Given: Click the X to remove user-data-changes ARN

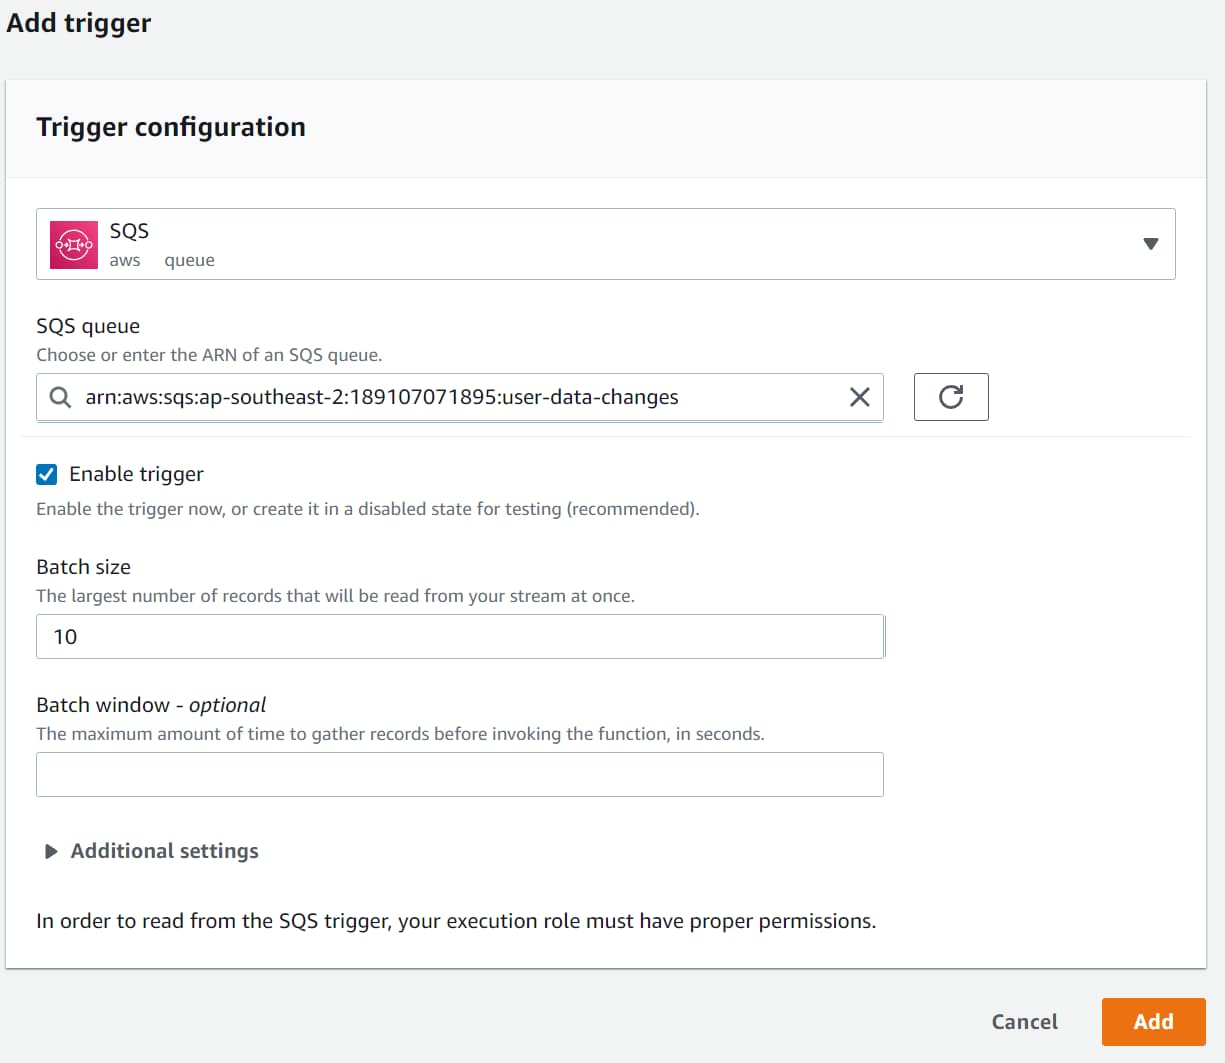Looking at the screenshot, I should (x=858, y=397).
